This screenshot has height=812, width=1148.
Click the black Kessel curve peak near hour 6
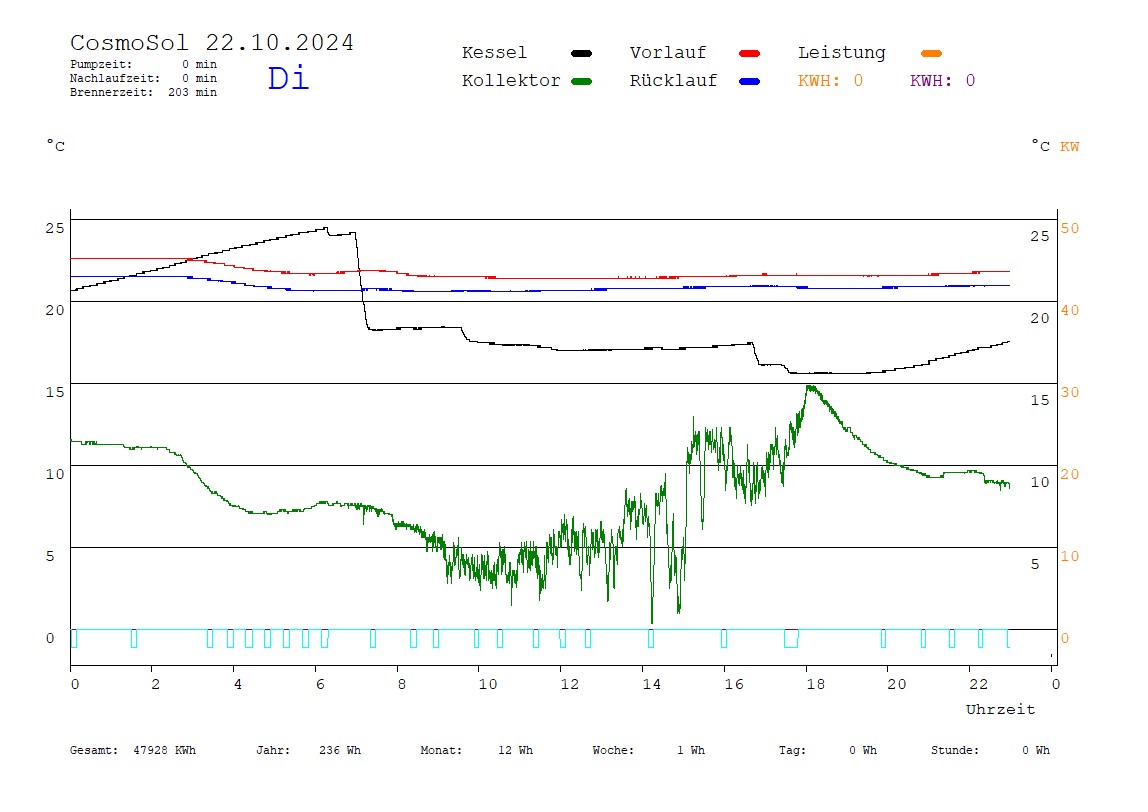(x=325, y=228)
